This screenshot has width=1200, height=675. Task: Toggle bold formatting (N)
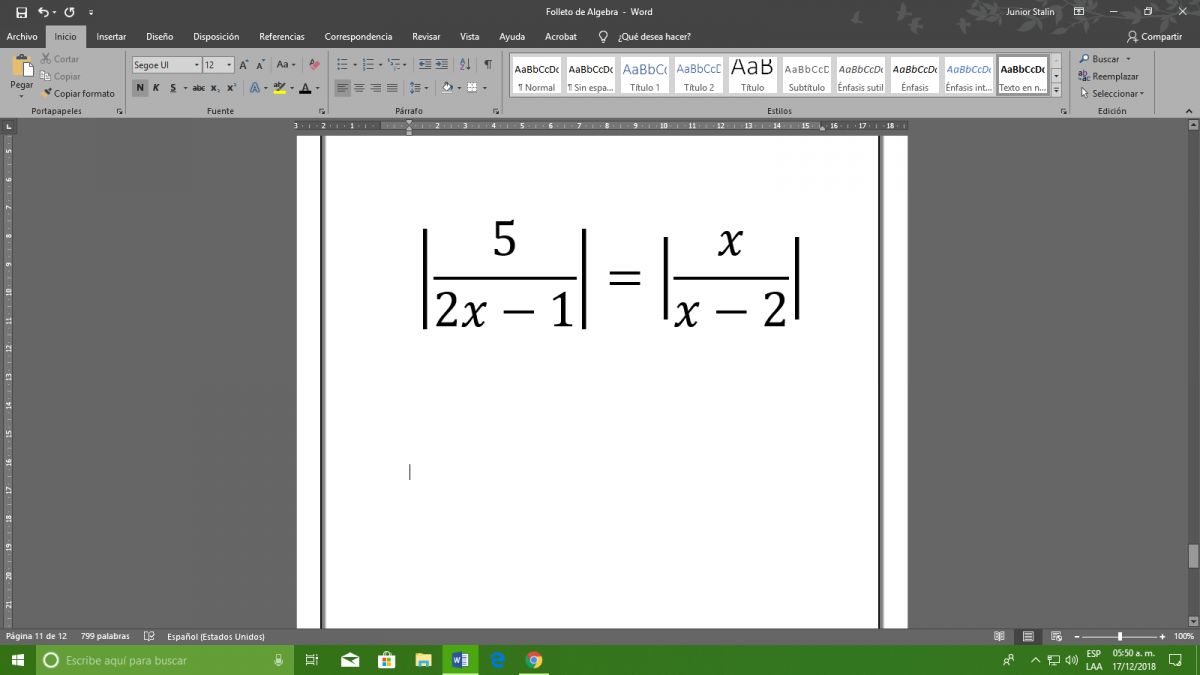[x=140, y=88]
